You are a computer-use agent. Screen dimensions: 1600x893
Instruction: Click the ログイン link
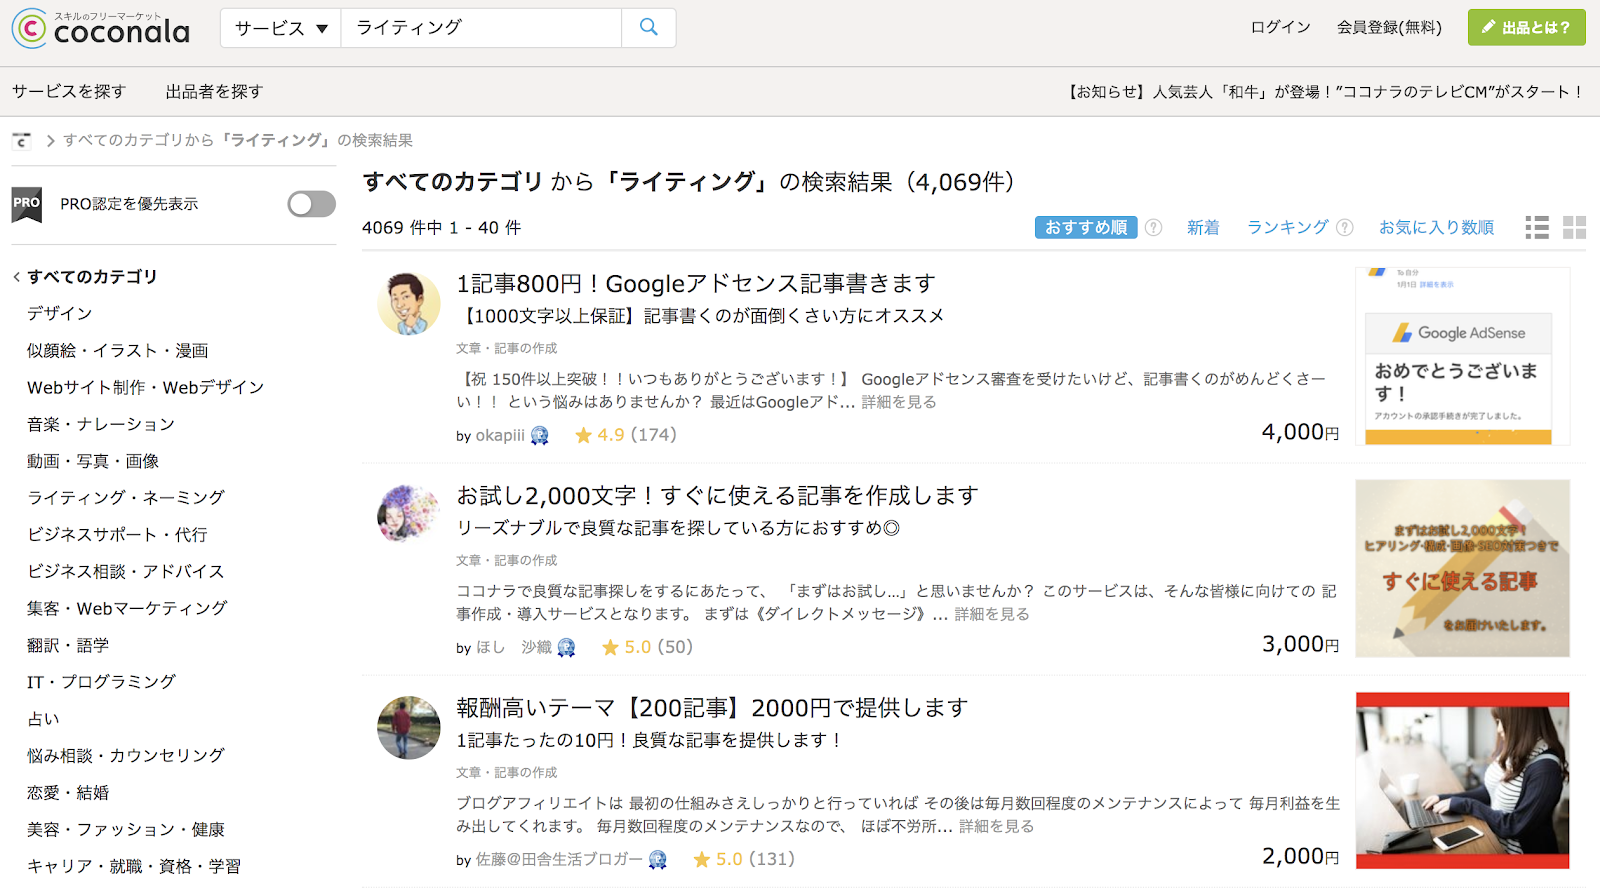(x=1280, y=28)
